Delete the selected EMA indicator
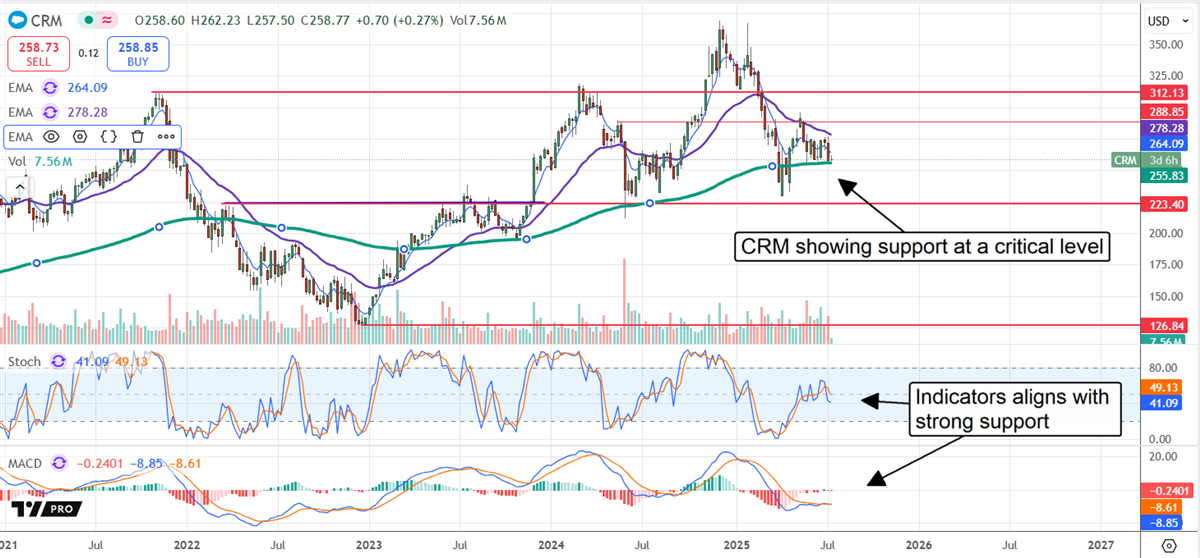 (138, 136)
